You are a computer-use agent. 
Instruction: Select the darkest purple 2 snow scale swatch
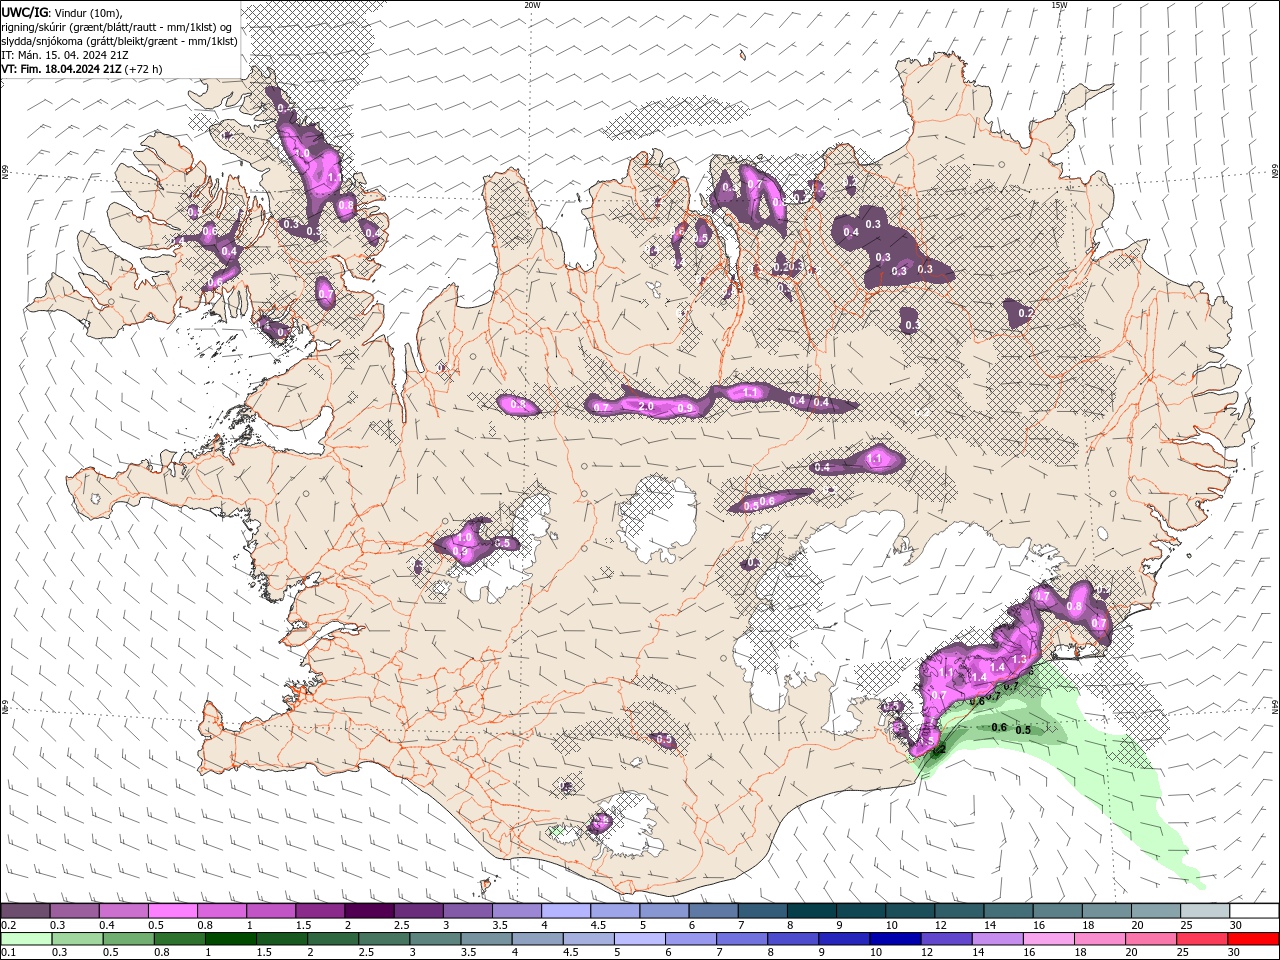tap(369, 911)
